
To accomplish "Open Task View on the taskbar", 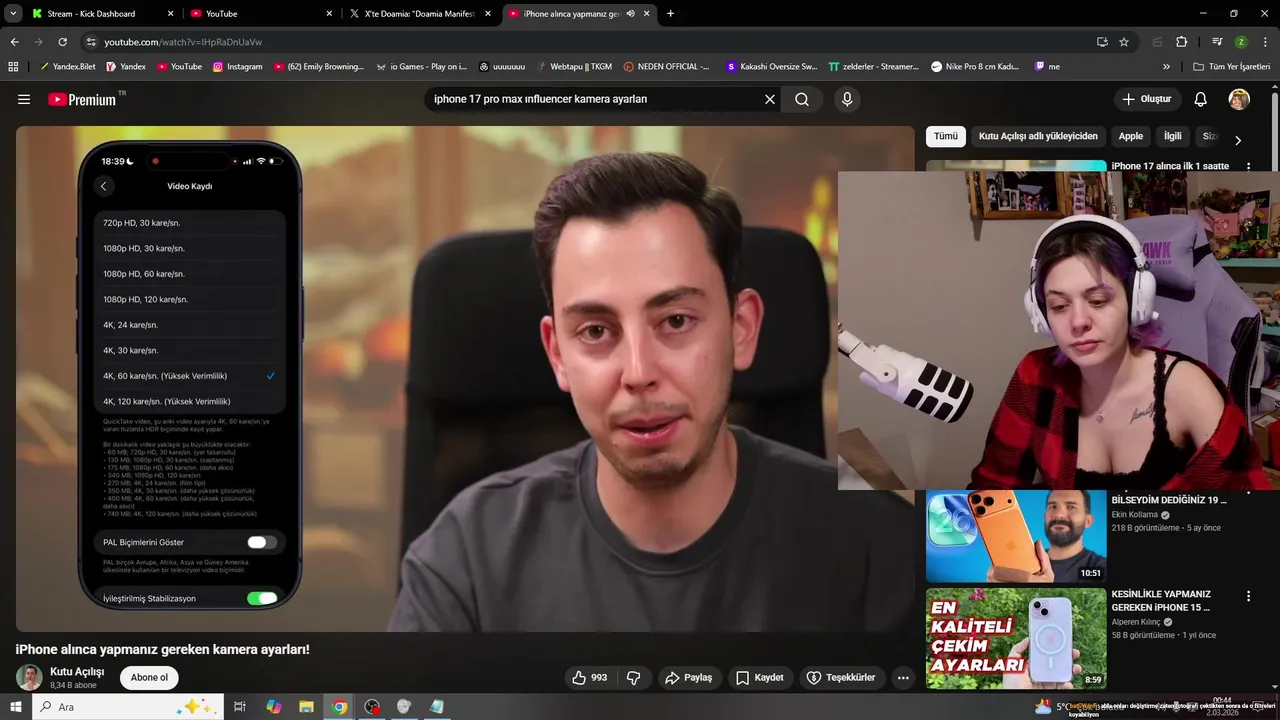I will tap(240, 707).
